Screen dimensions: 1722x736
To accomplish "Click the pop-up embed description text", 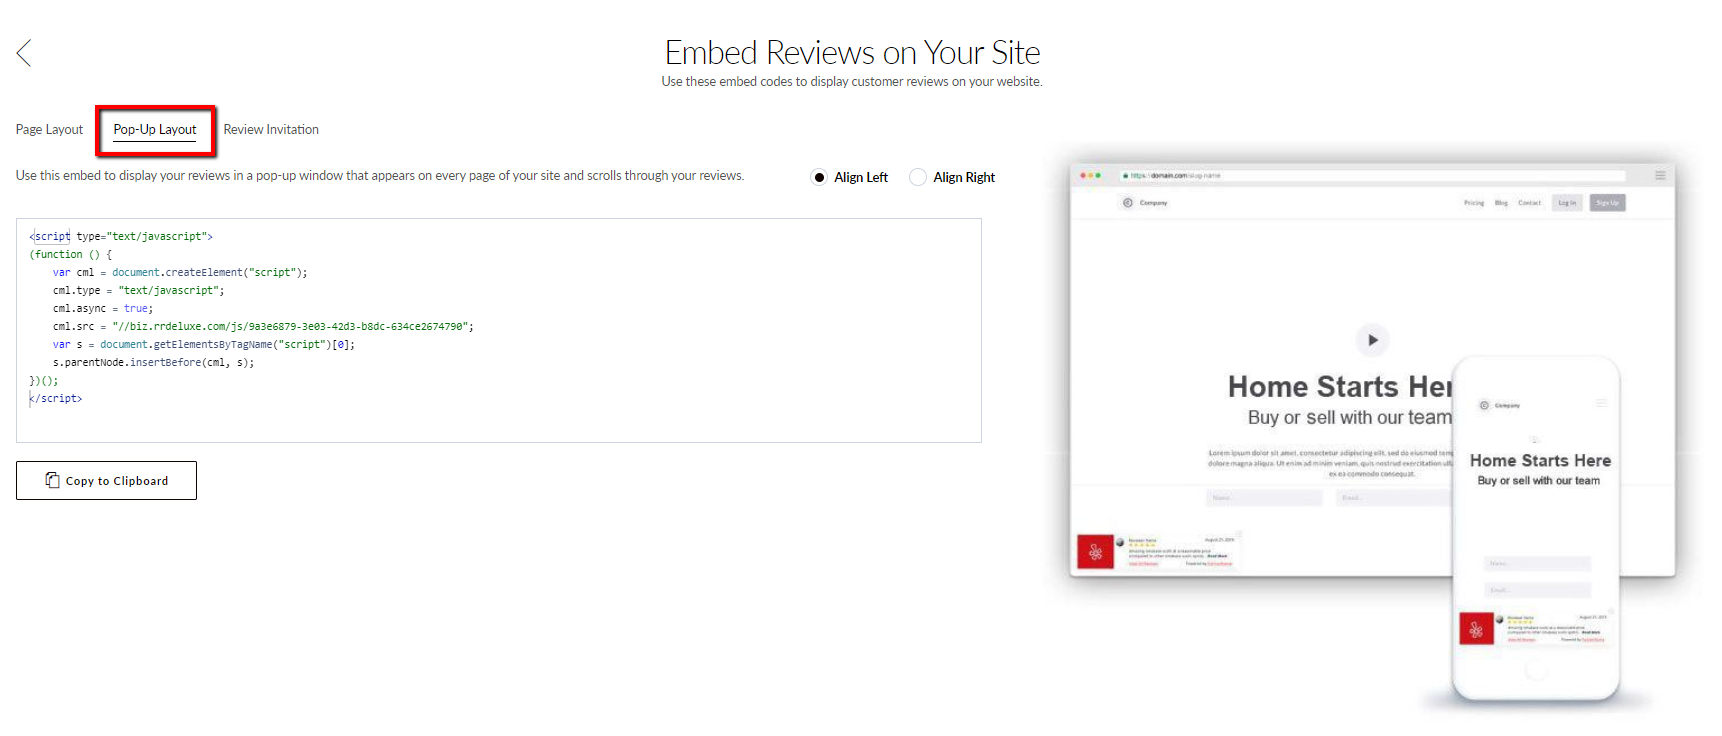I will (x=380, y=176).
